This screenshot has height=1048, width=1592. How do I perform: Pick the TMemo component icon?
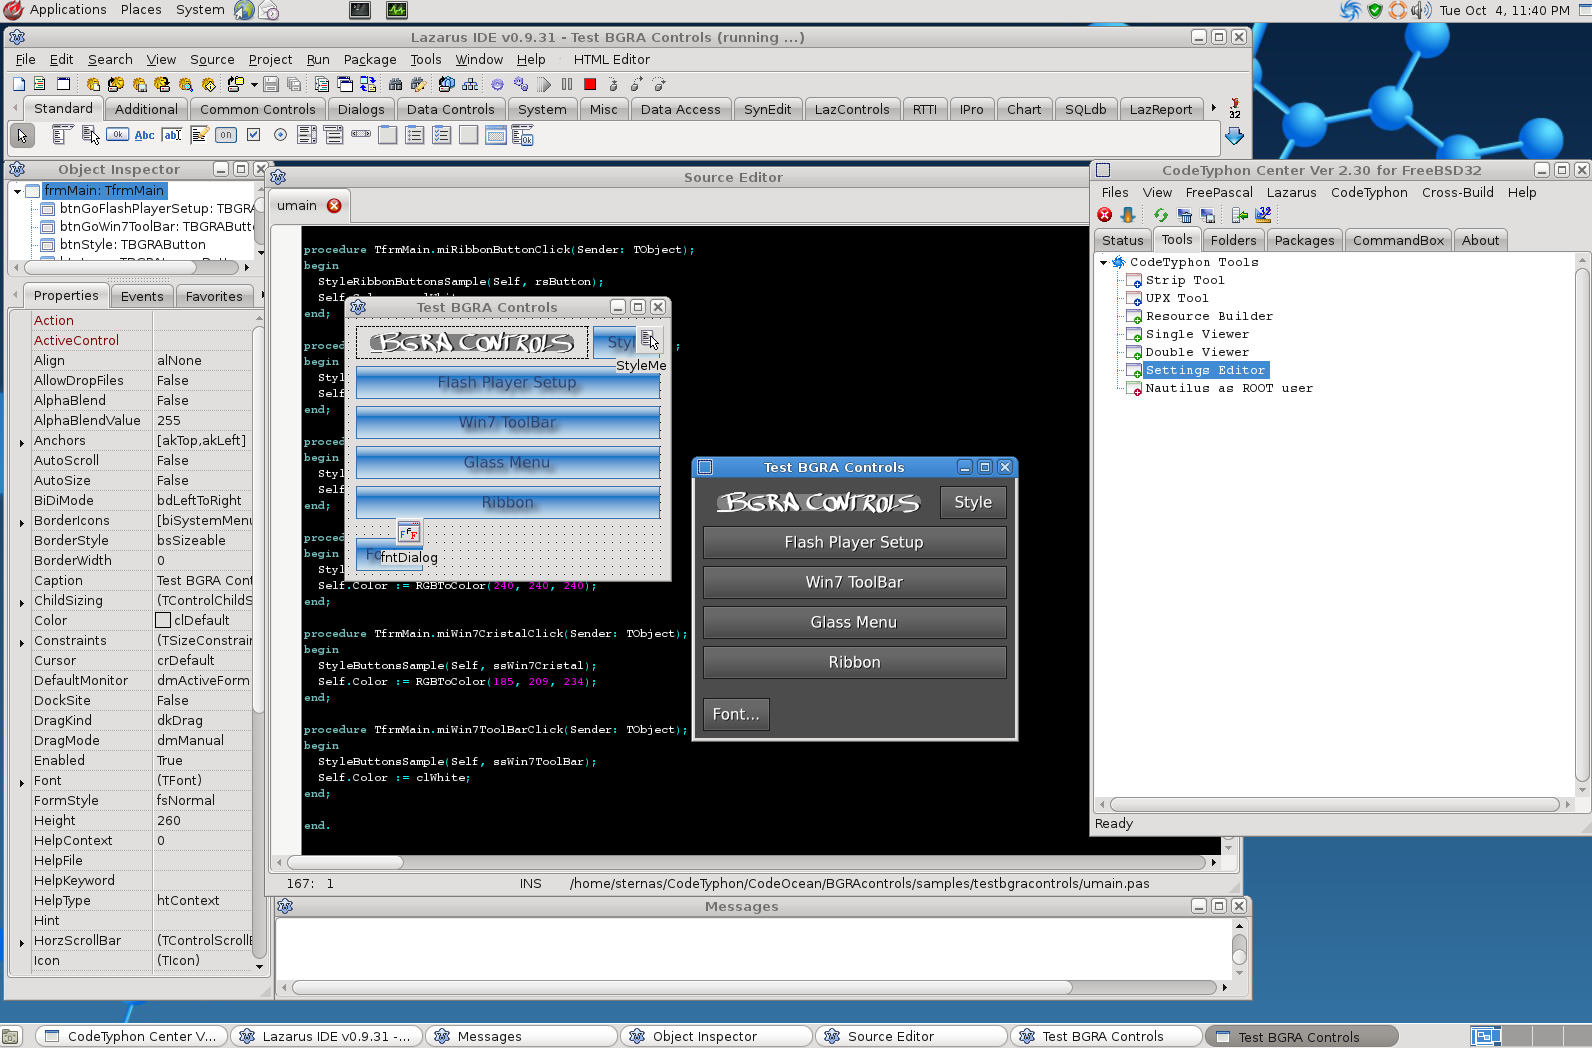[x=199, y=135]
